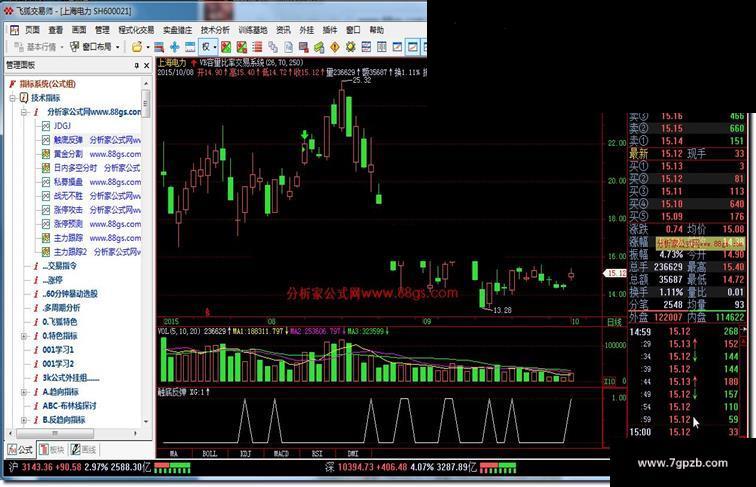Screen dimensions: 756x487
Task: Expand the 0.特色指标 group
Action: (24, 336)
